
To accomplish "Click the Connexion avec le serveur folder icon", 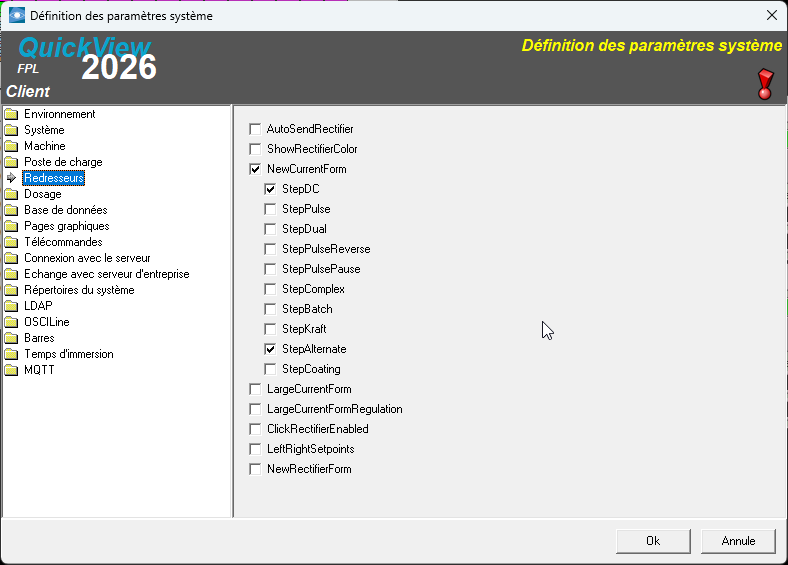I will (x=11, y=258).
